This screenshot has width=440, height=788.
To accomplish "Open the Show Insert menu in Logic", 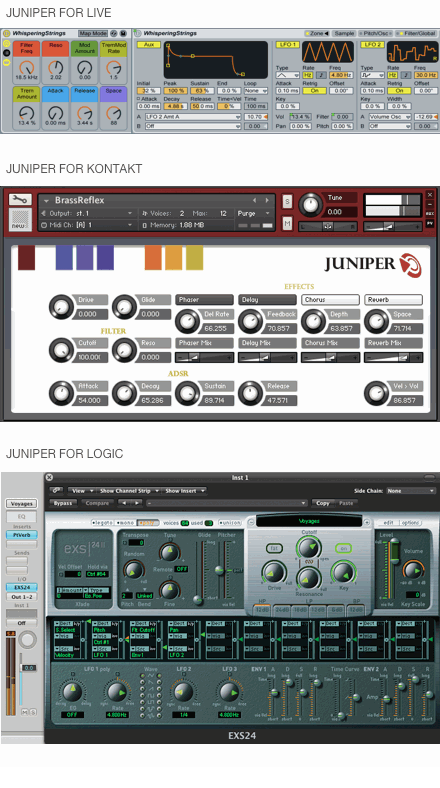I will [185, 490].
